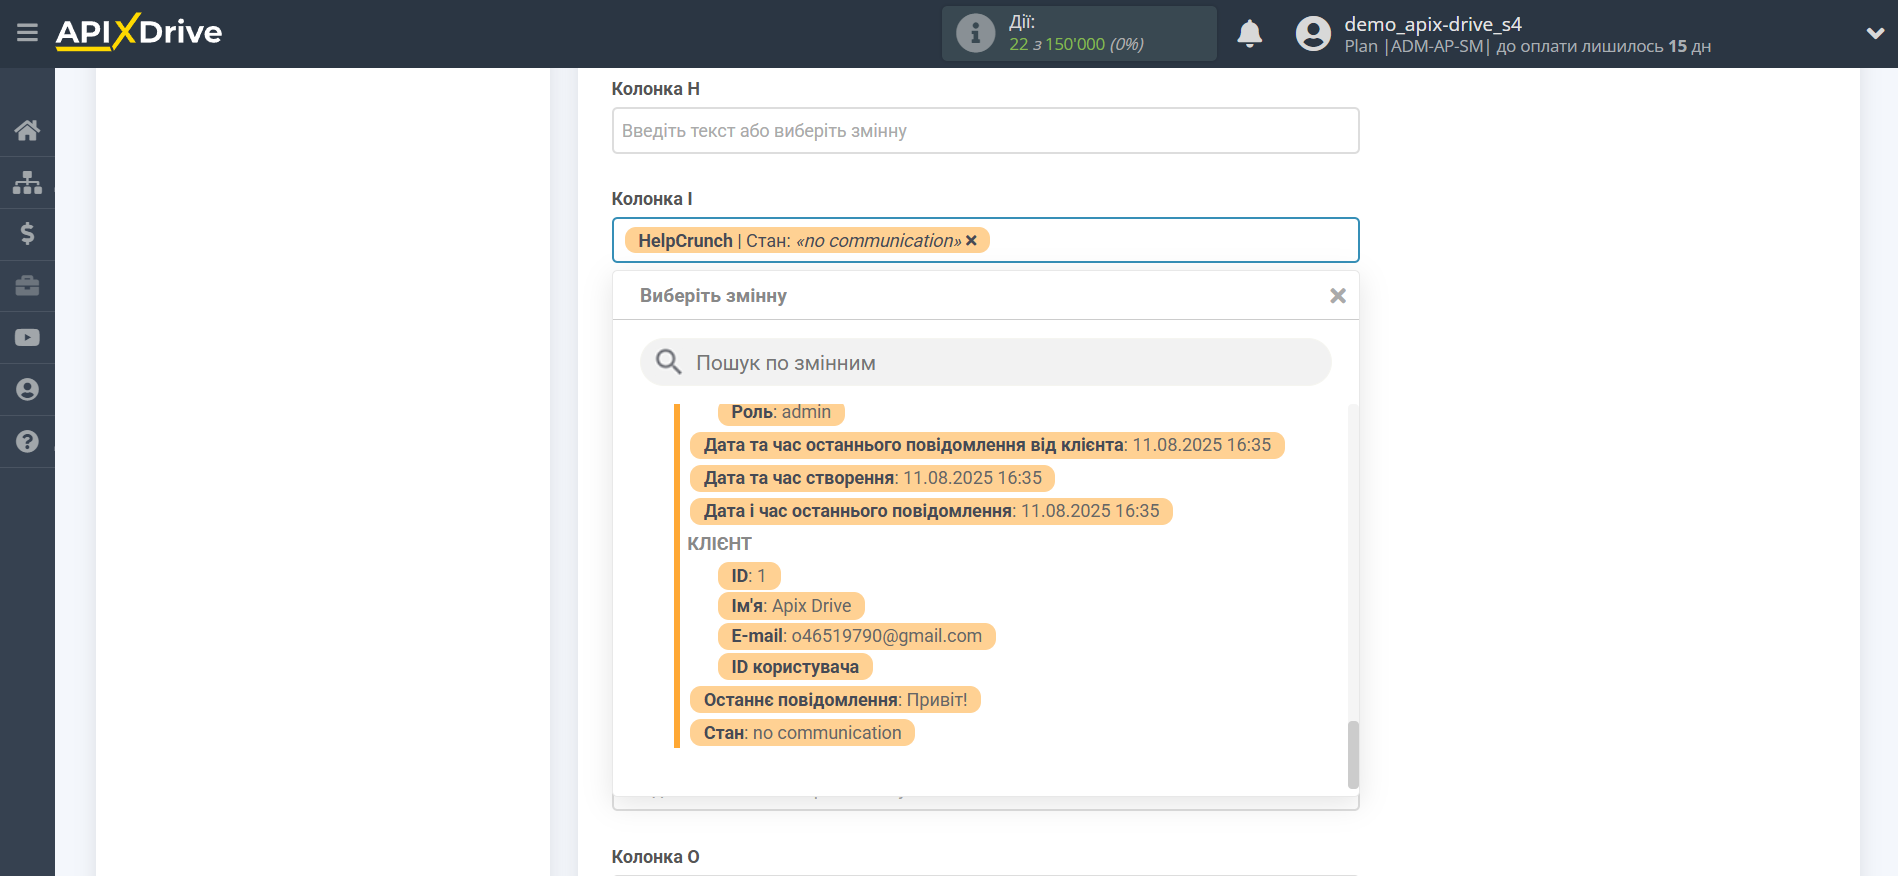Select Останнє повідомлення: Привіт! variable
The image size is (1898, 876).
pos(835,700)
